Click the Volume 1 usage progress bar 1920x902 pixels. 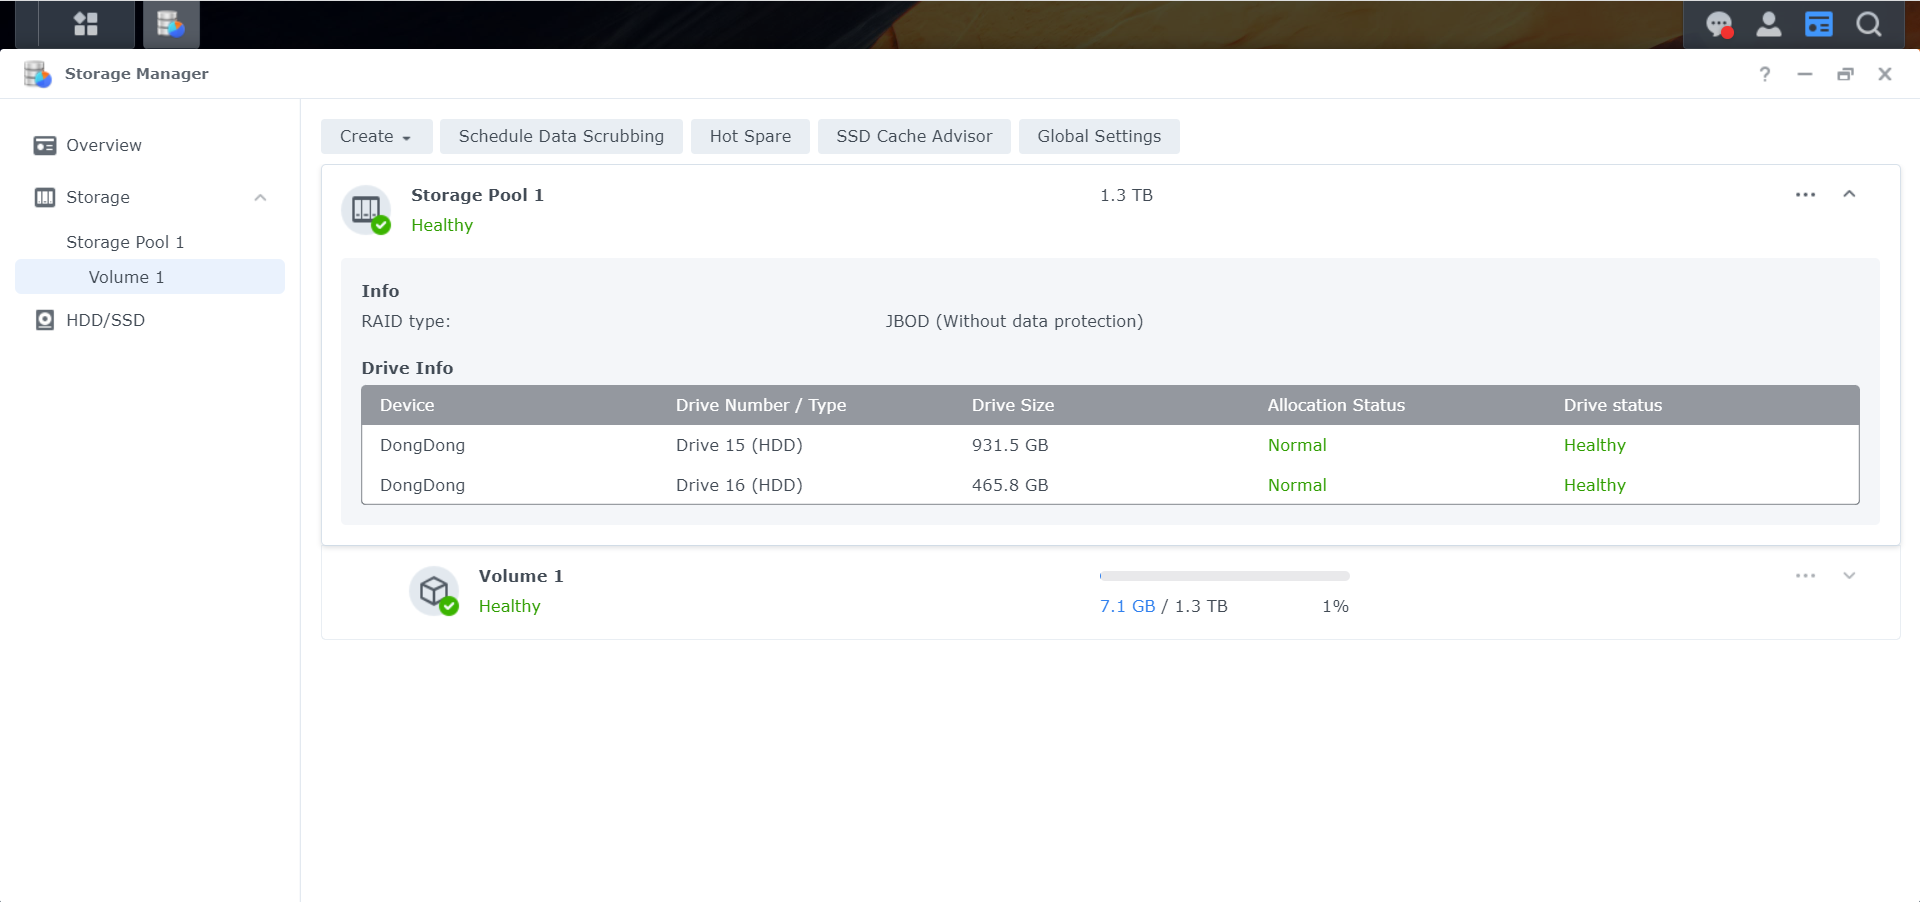coord(1224,576)
